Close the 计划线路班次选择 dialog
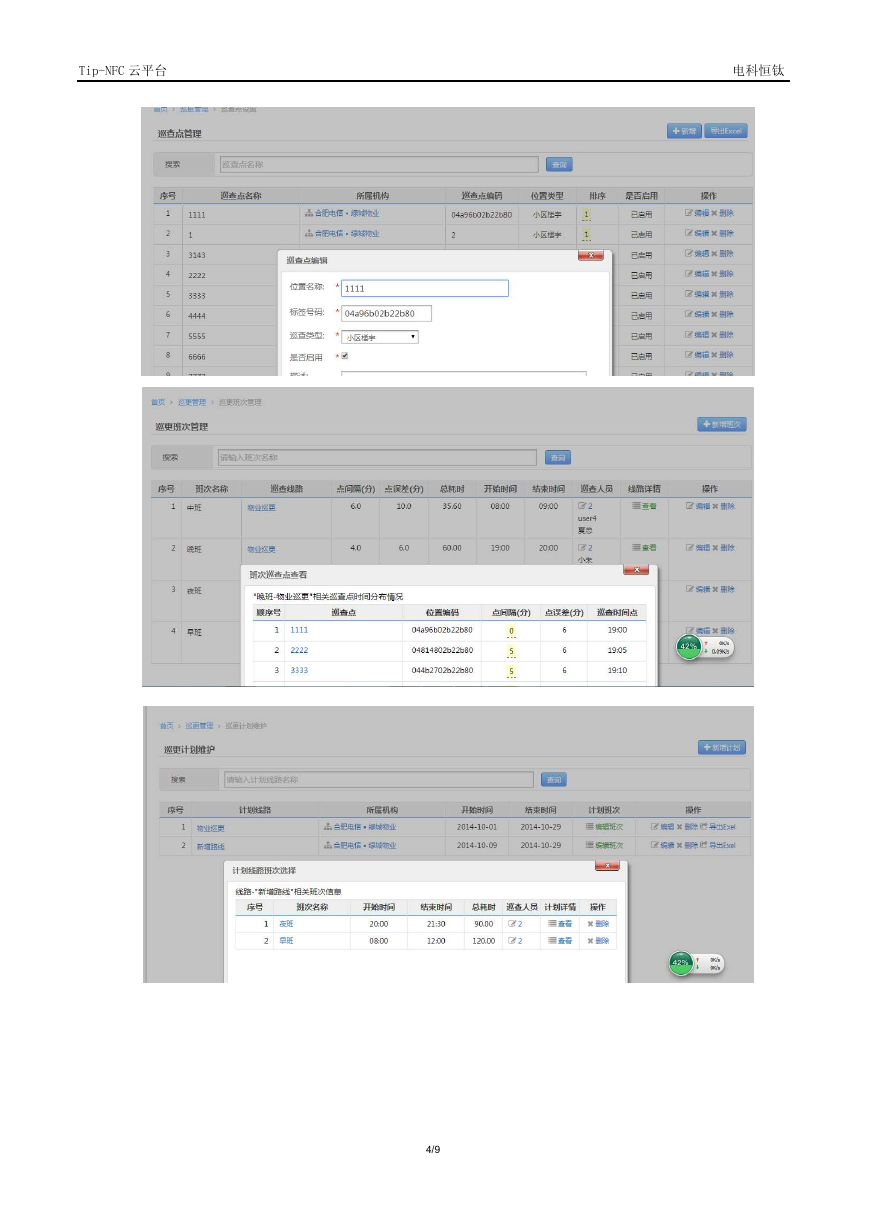The image size is (869, 1228). [607, 865]
